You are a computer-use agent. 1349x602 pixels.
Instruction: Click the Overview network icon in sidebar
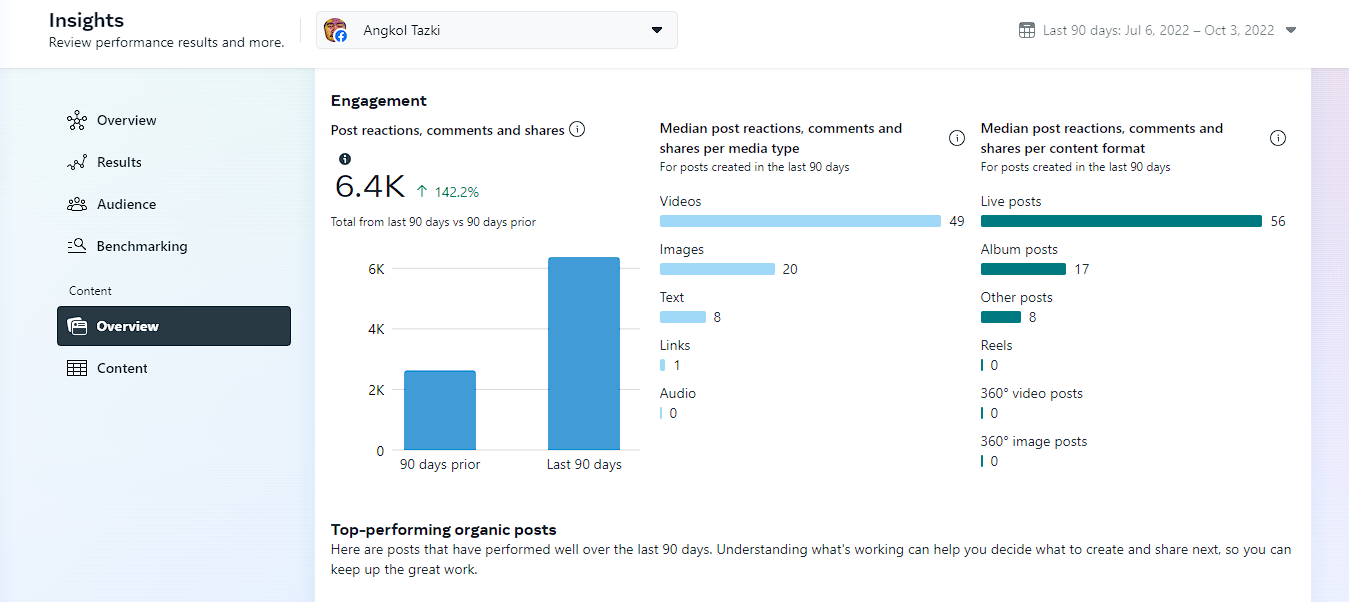(77, 121)
